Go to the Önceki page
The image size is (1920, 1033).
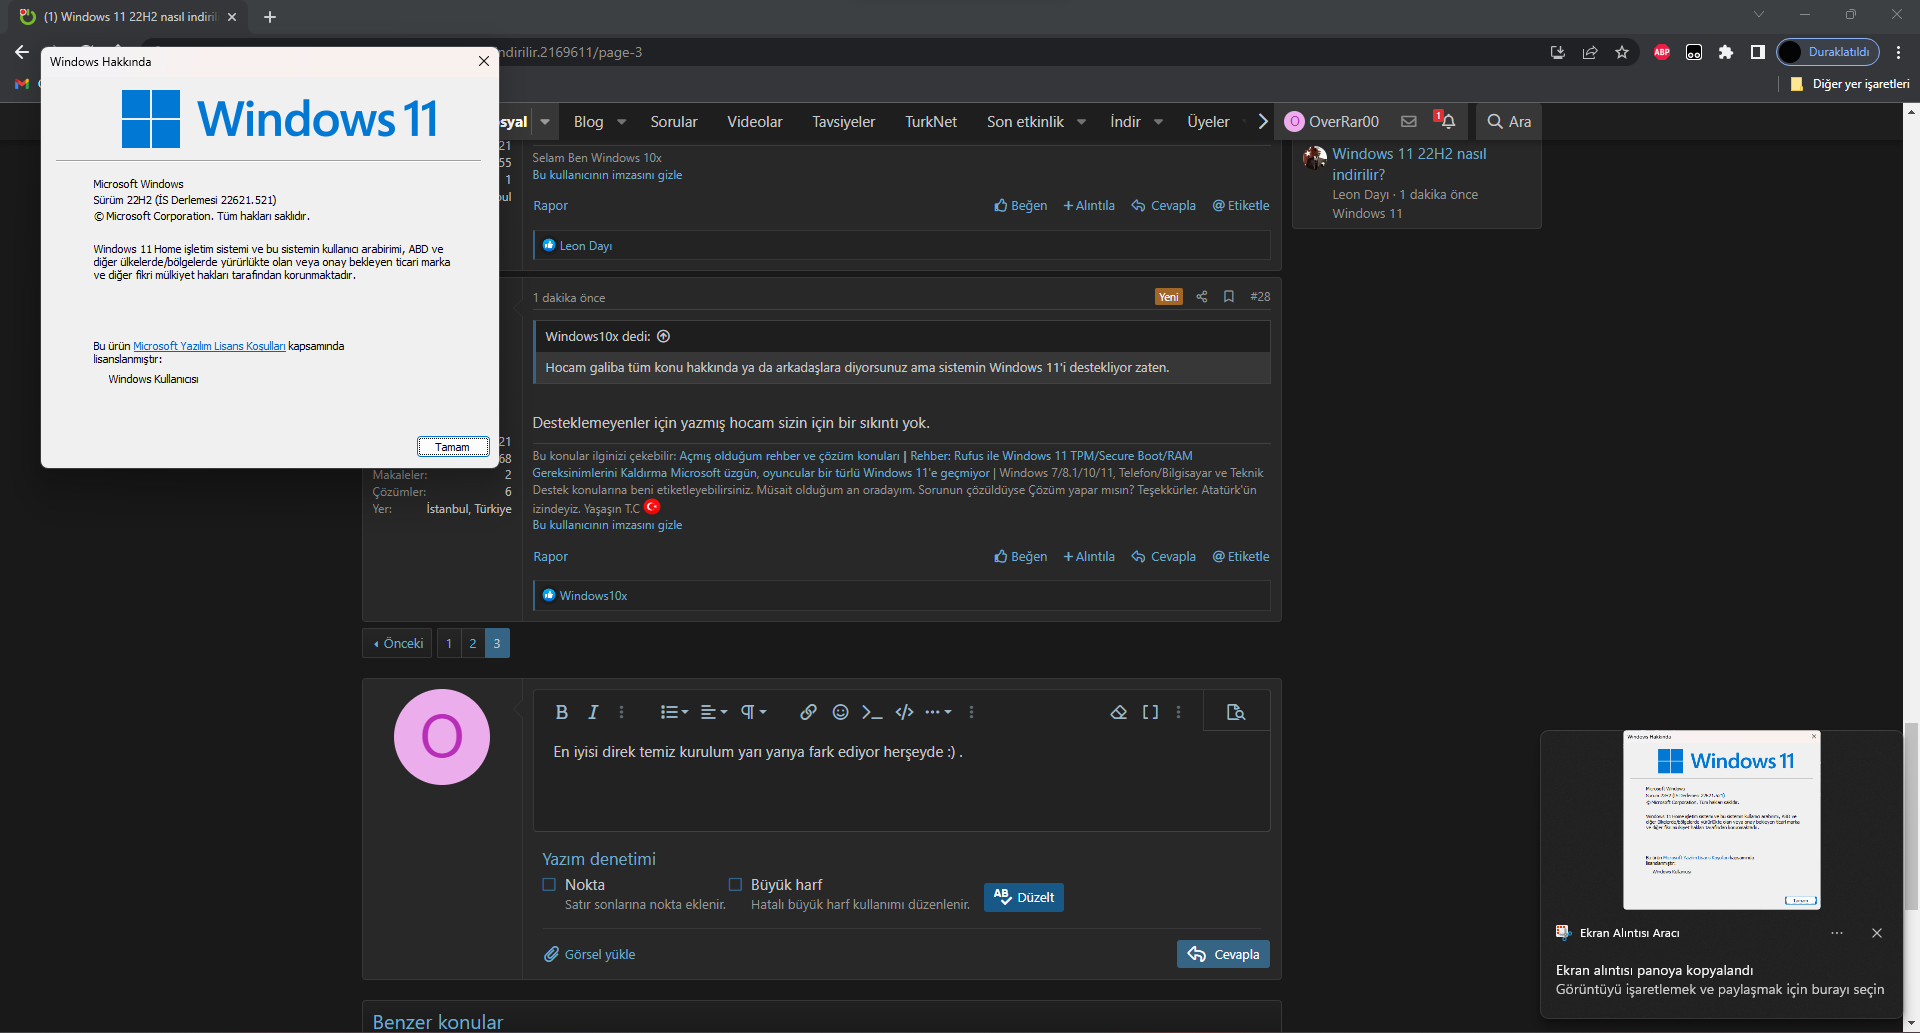pyautogui.click(x=398, y=643)
